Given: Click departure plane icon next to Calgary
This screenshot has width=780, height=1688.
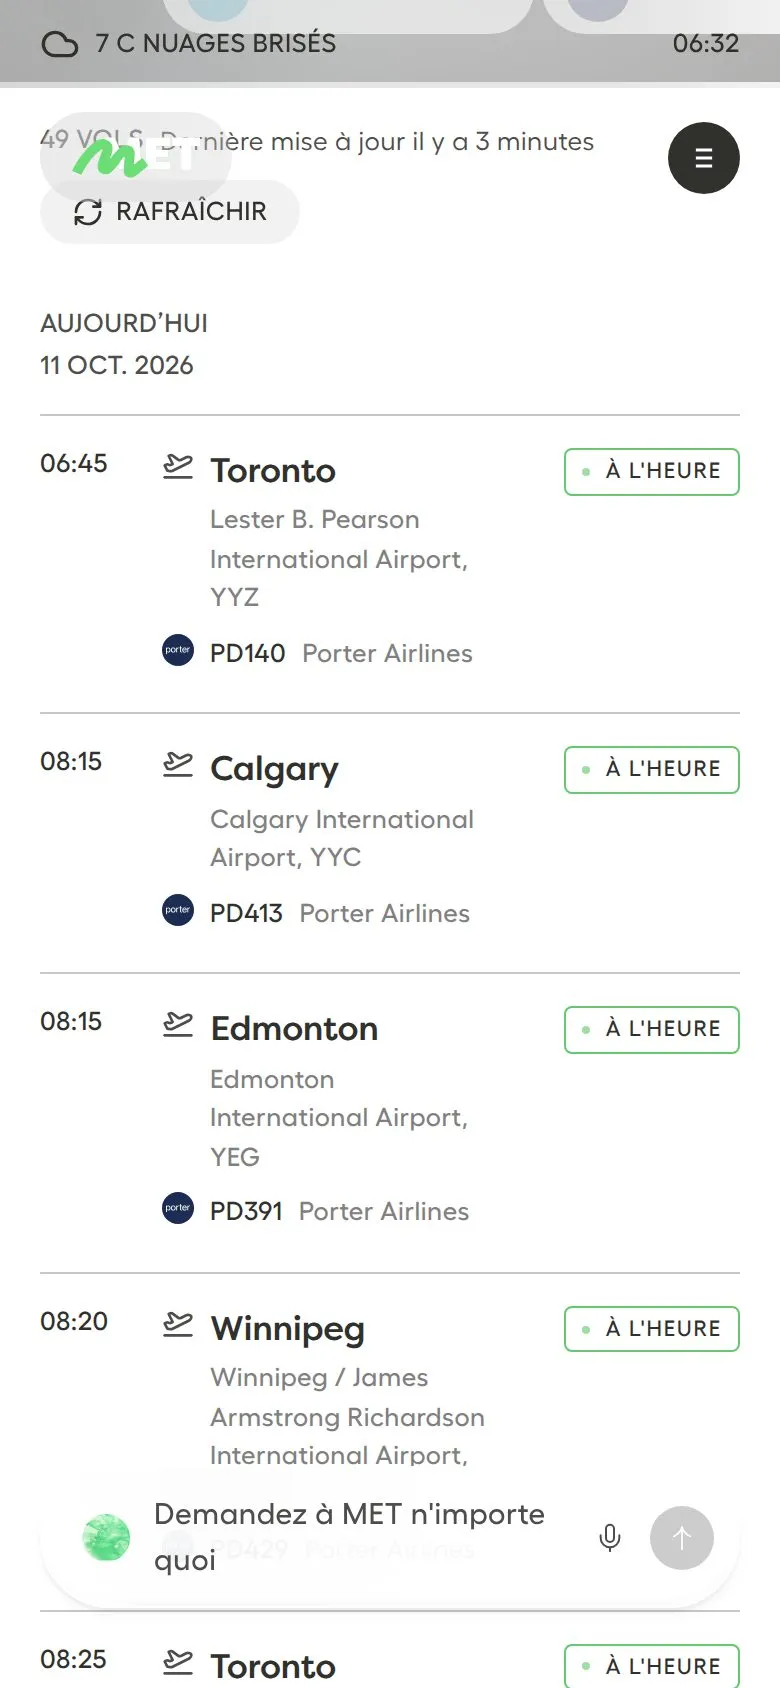Looking at the screenshot, I should tap(178, 765).
